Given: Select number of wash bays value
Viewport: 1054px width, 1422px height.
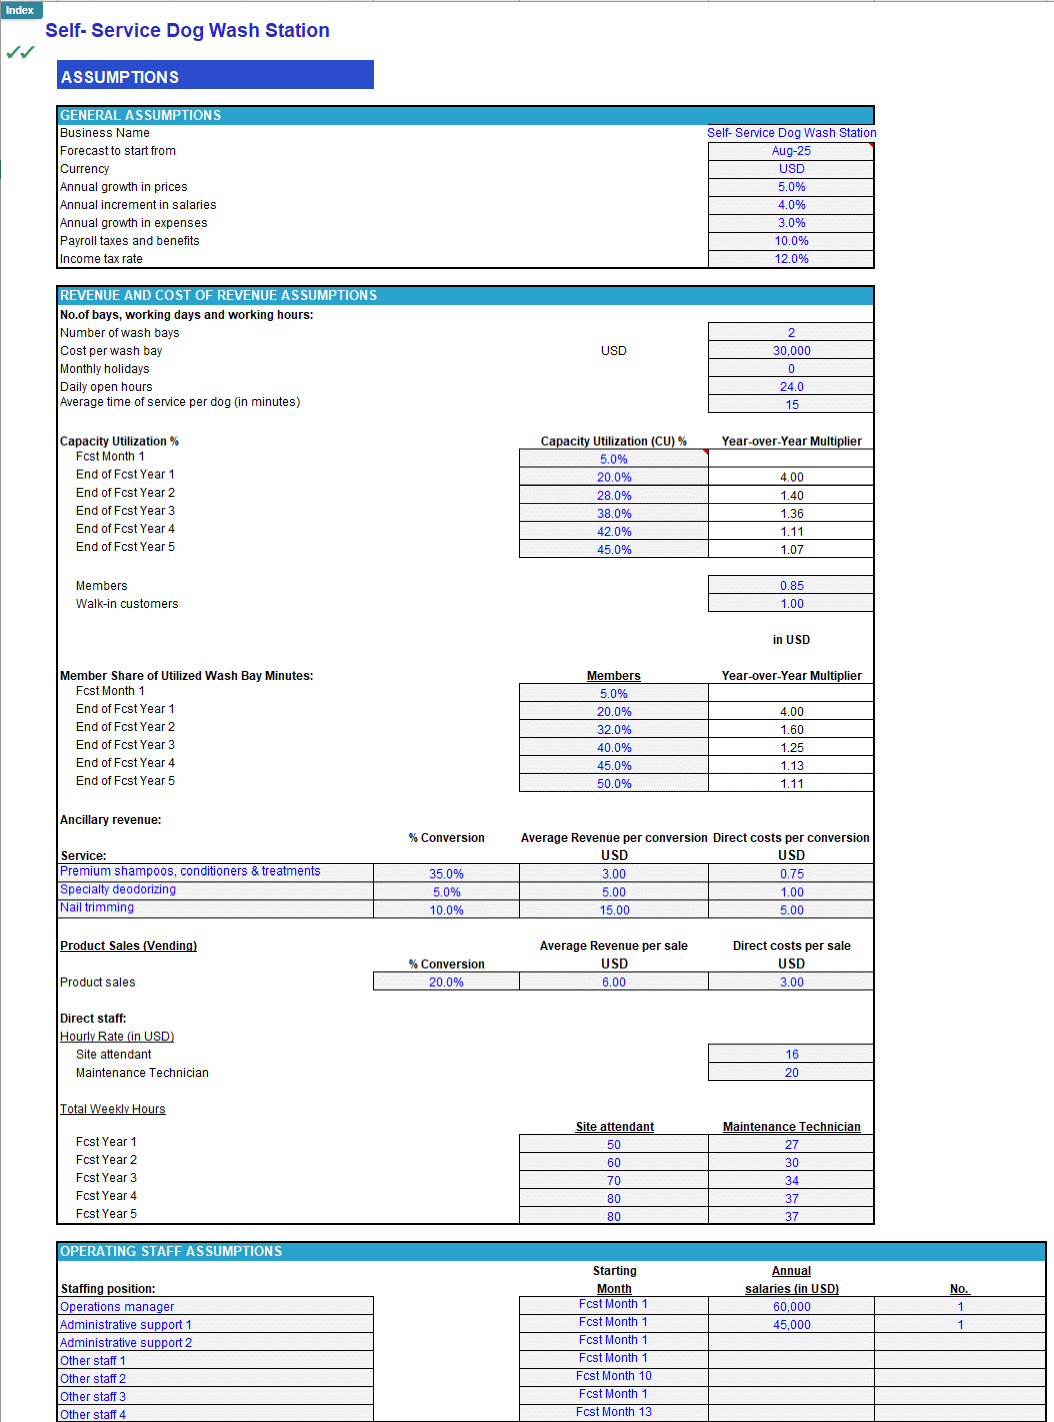Looking at the screenshot, I should 791,333.
